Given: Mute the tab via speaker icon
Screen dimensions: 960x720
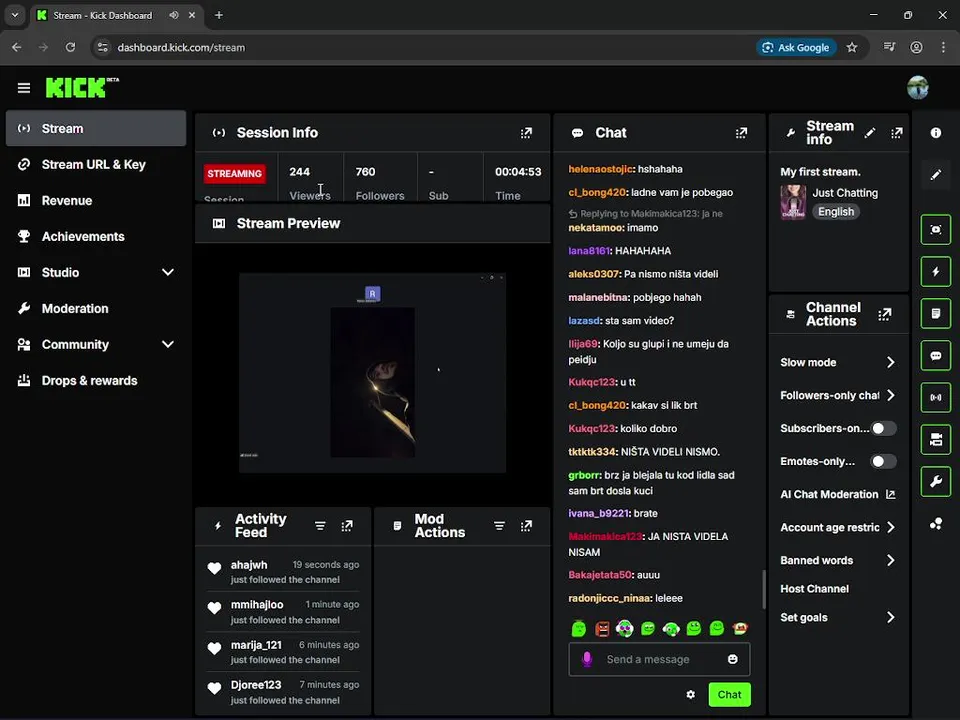Looking at the screenshot, I should click(173, 15).
